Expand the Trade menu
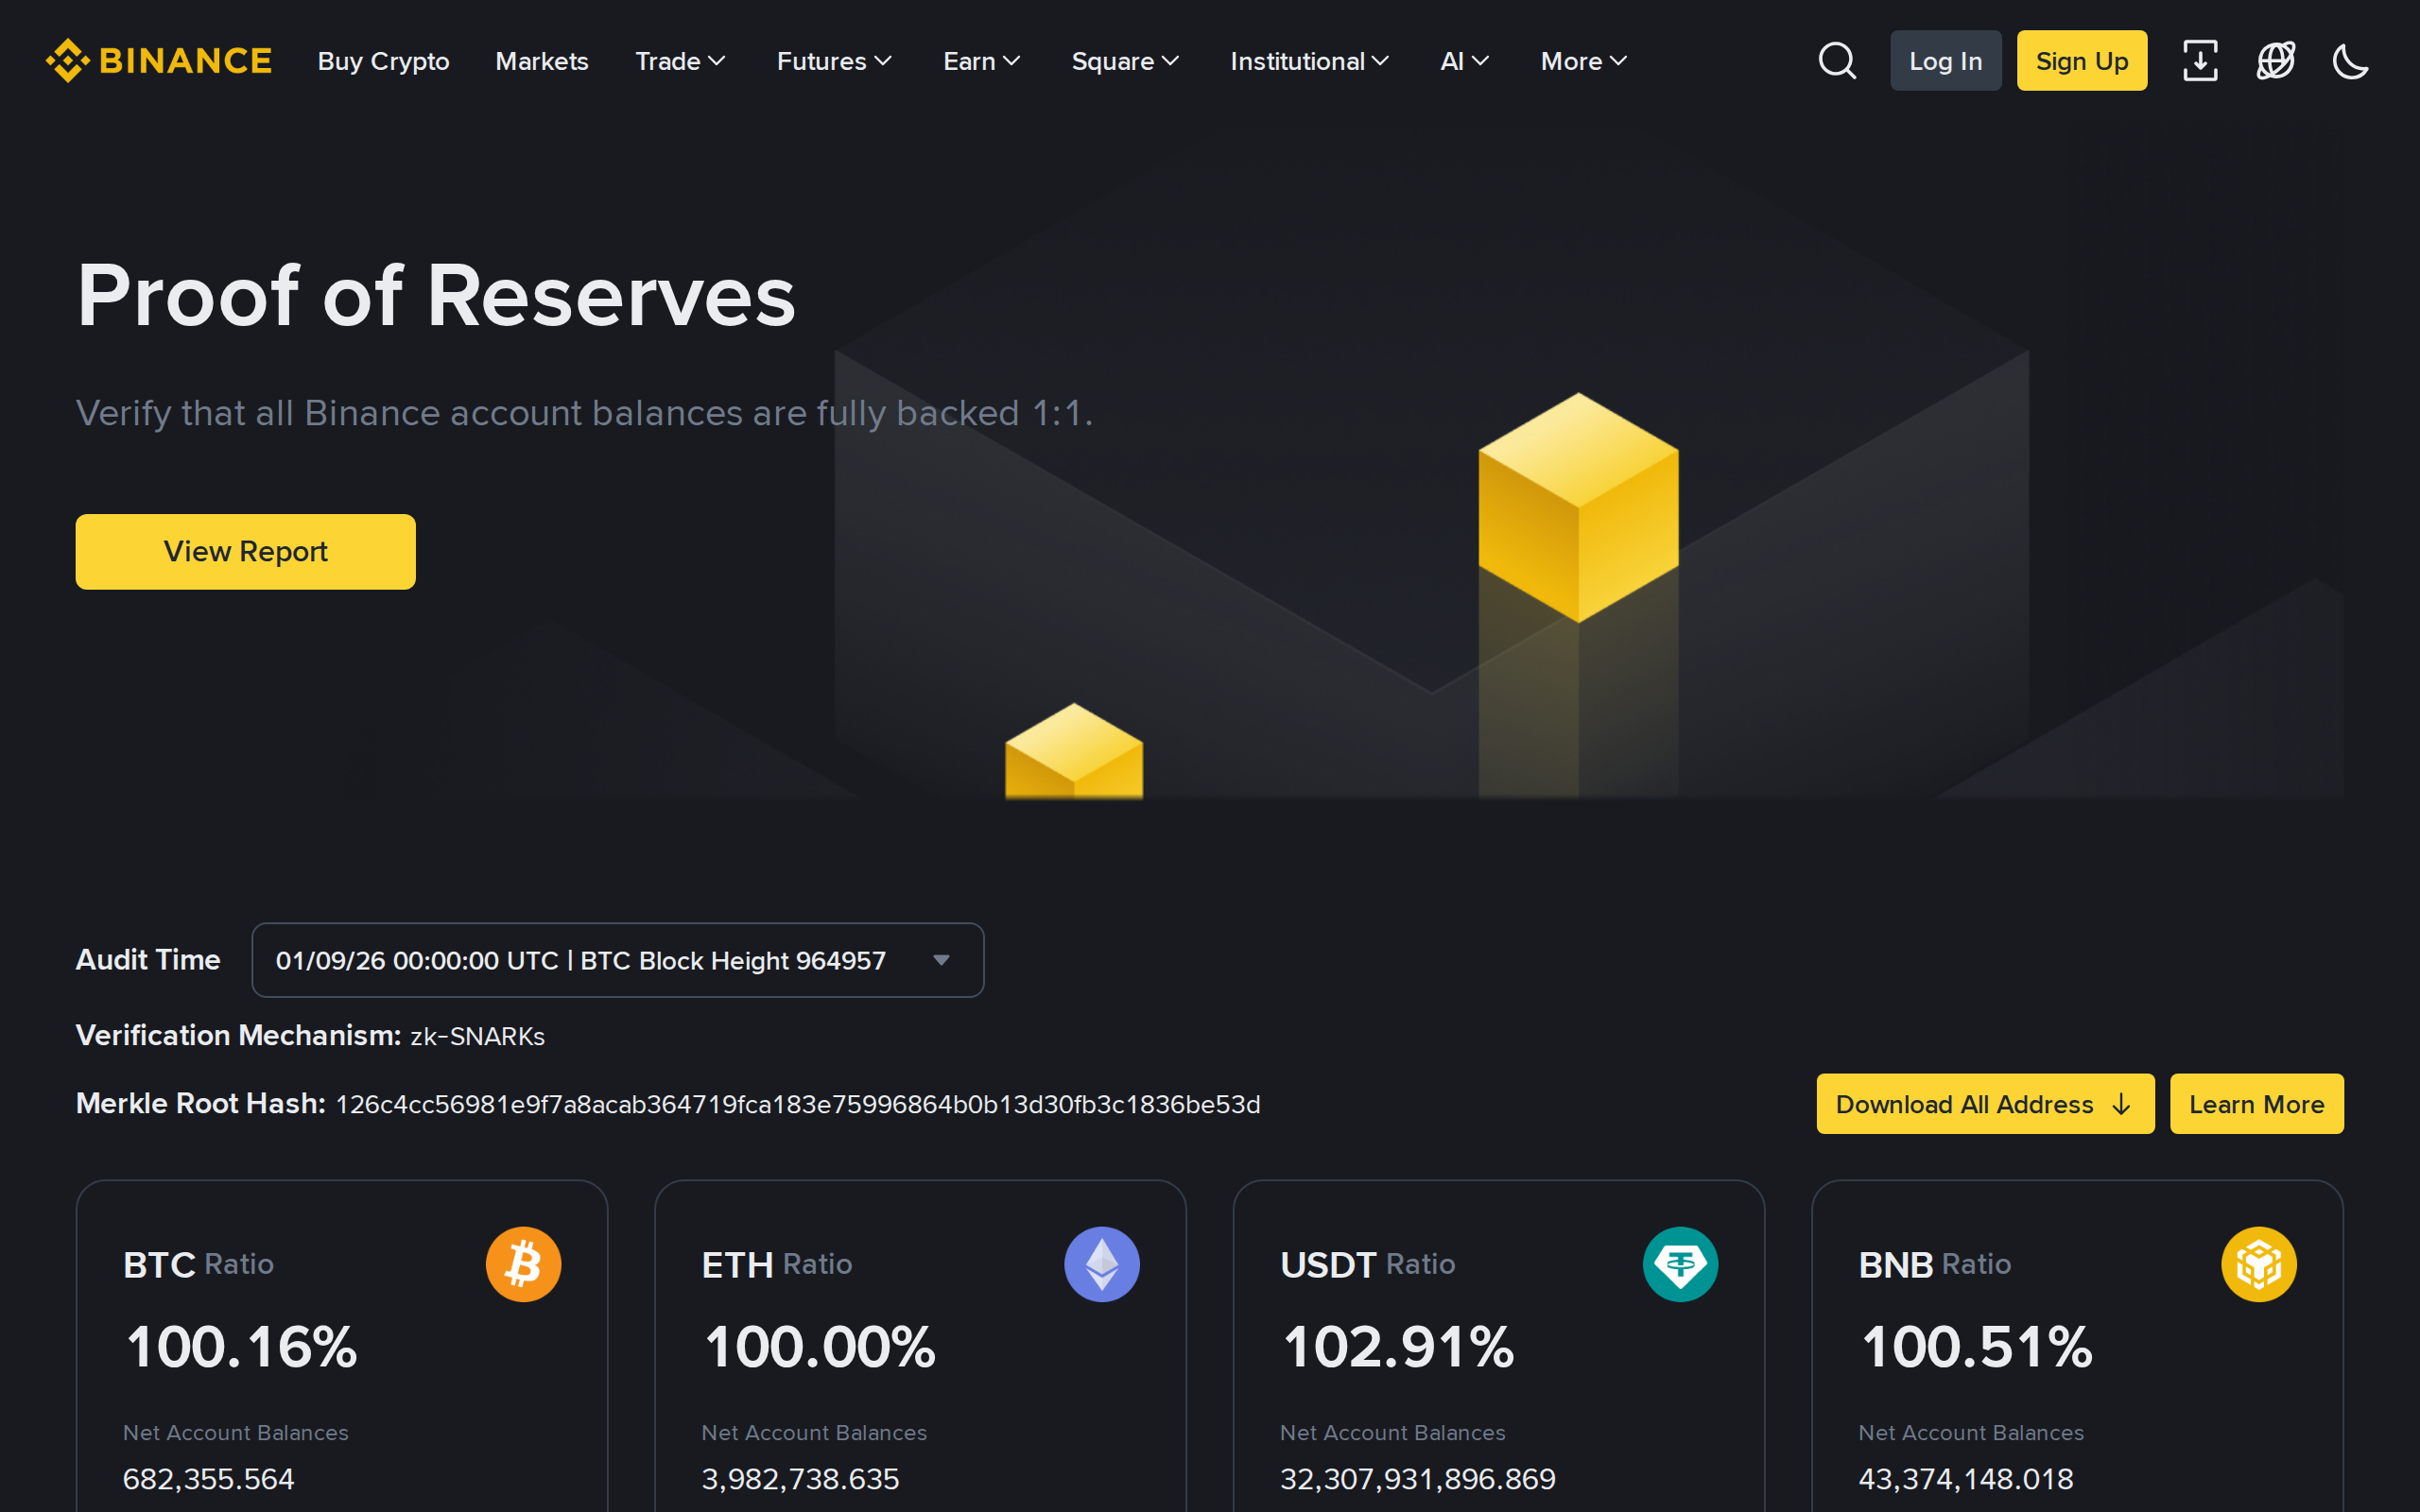This screenshot has width=2420, height=1512. [680, 61]
